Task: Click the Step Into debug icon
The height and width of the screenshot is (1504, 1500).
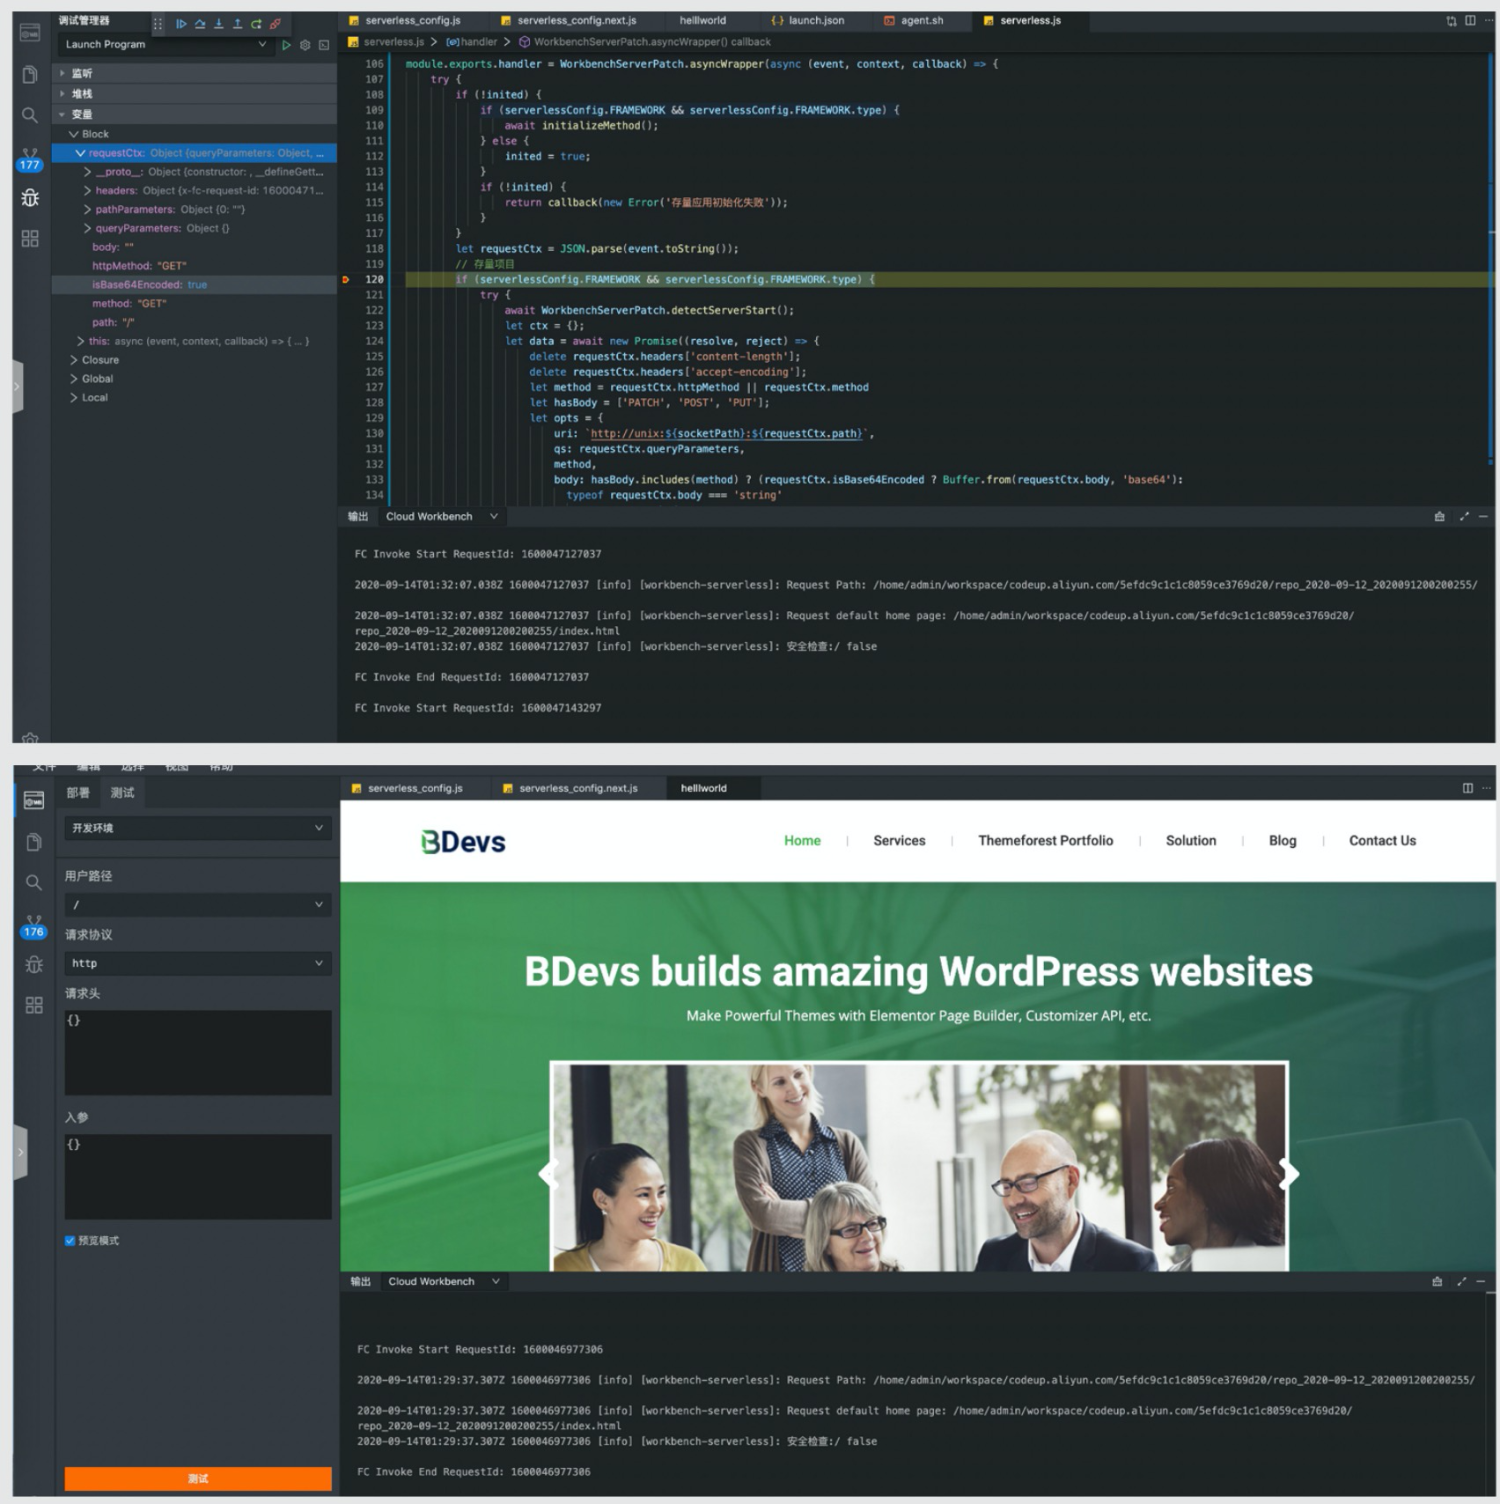Action: coord(219,23)
